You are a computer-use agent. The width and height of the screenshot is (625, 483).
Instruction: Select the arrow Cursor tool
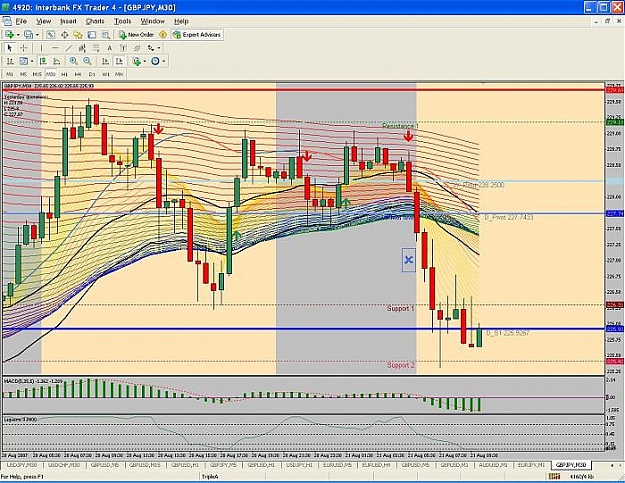(x=10, y=48)
